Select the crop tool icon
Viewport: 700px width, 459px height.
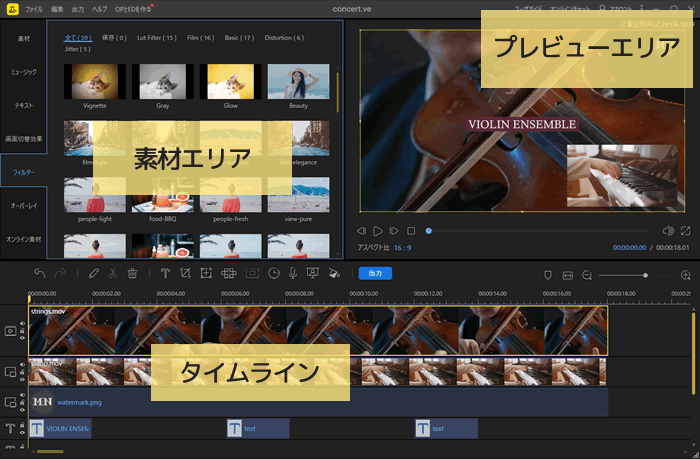point(185,273)
